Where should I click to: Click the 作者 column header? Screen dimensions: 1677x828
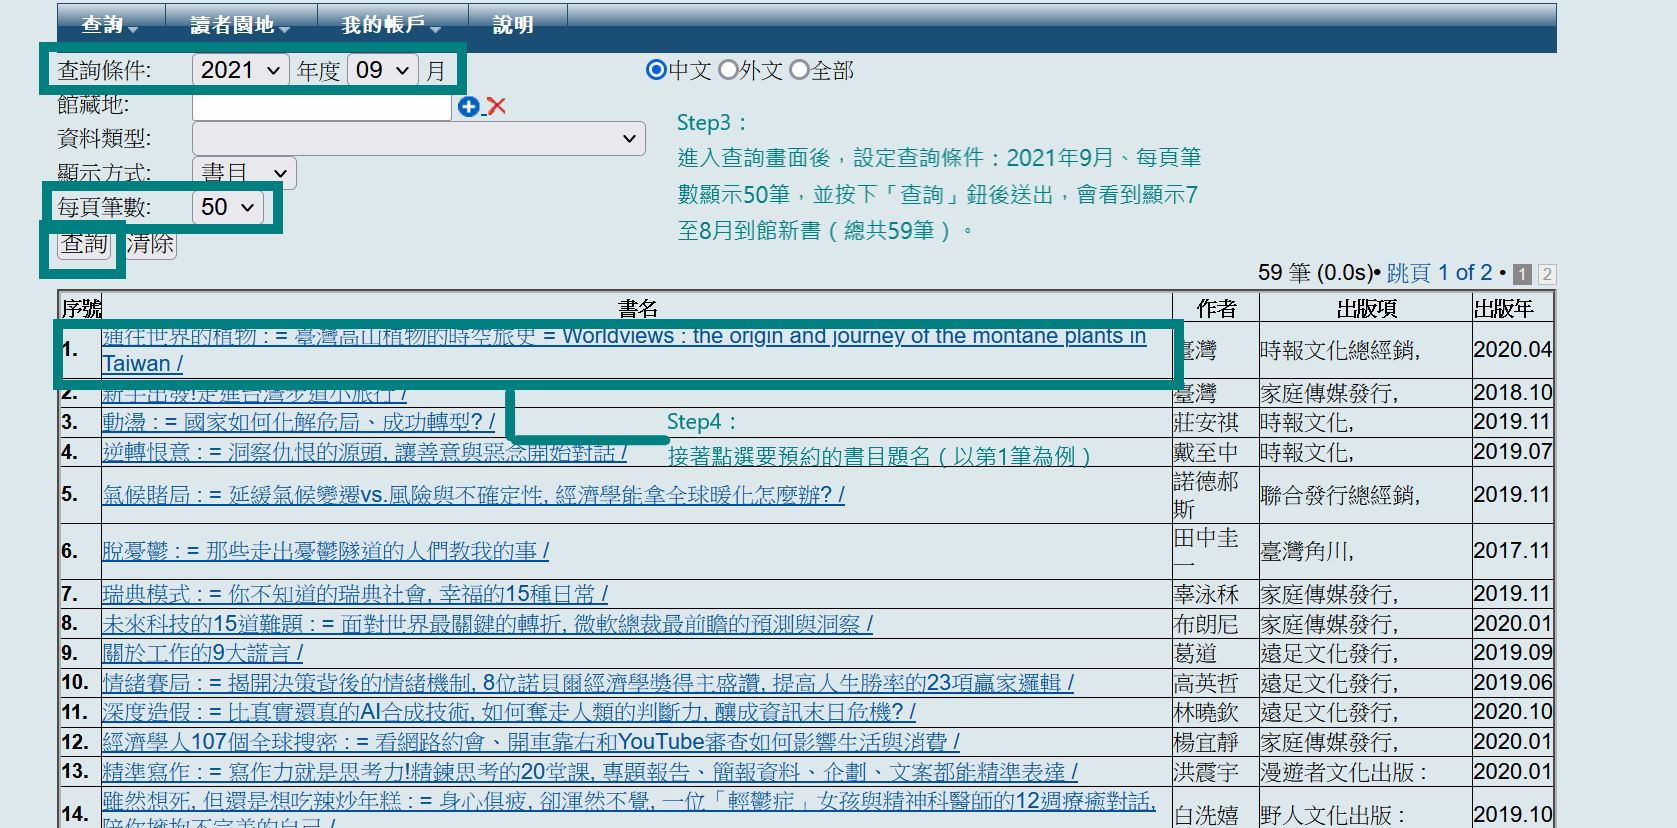pyautogui.click(x=1216, y=308)
